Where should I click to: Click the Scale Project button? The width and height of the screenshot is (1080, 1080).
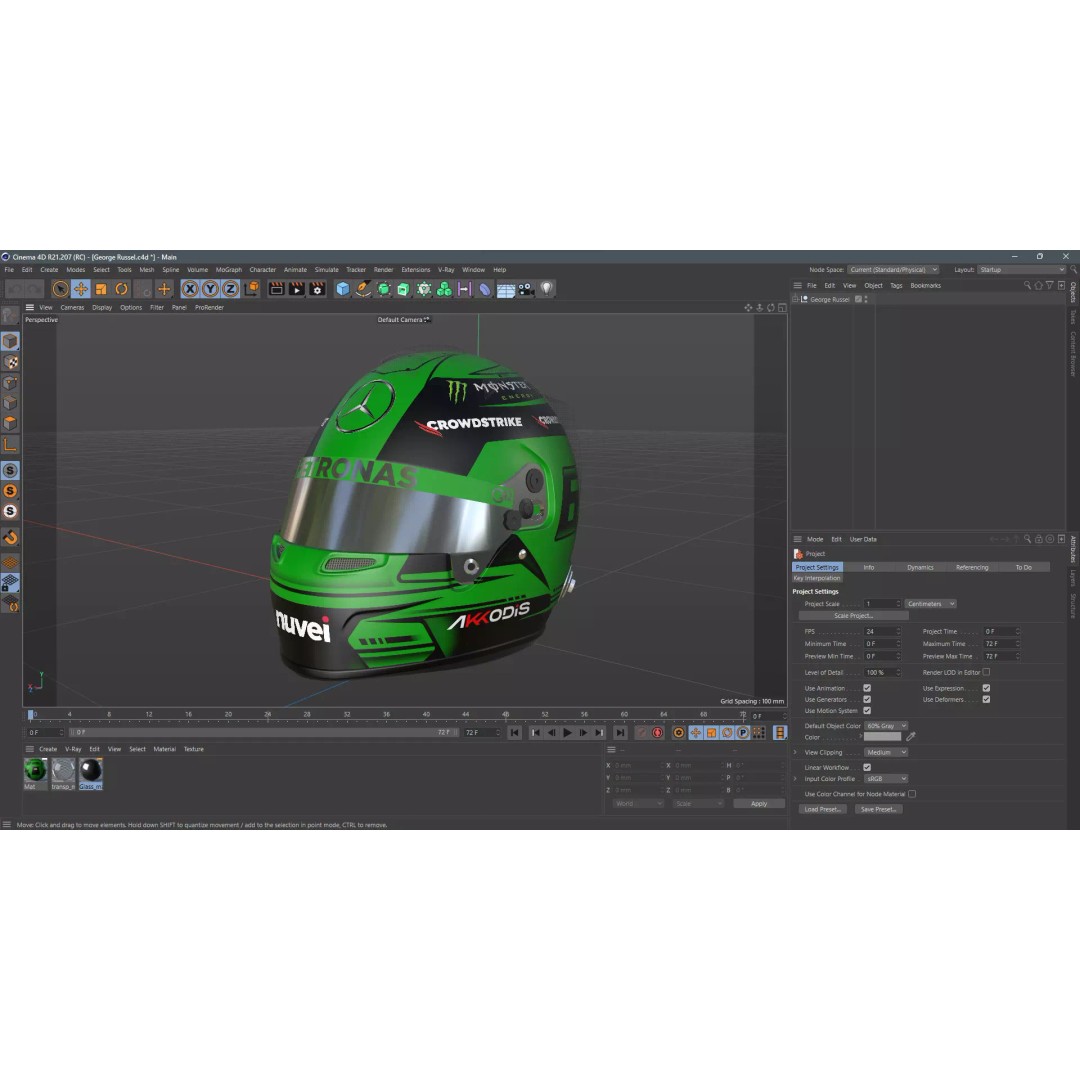pos(853,616)
